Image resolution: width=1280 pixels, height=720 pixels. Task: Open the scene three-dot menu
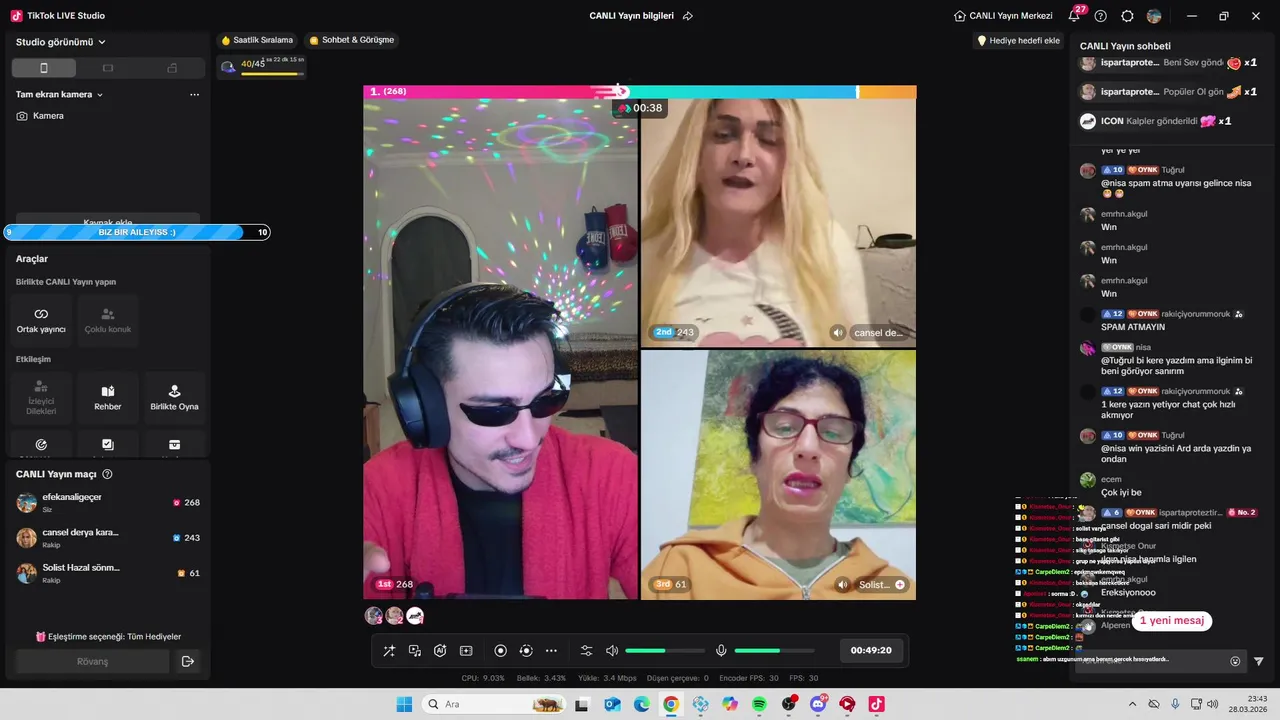pyautogui.click(x=194, y=95)
